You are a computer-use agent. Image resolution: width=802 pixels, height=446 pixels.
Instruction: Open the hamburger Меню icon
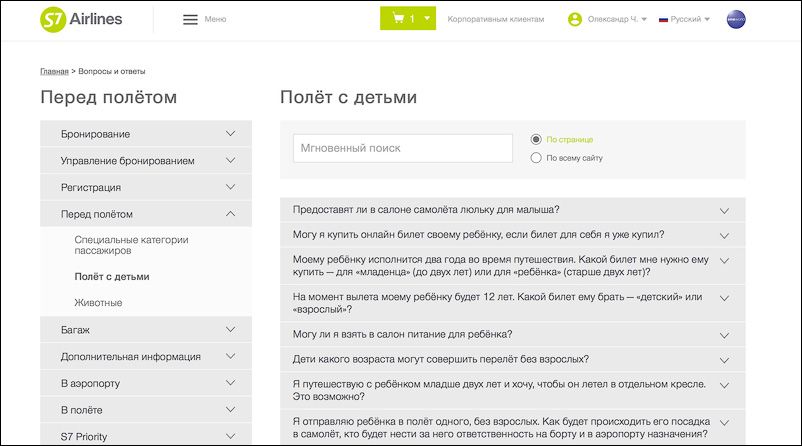click(190, 19)
